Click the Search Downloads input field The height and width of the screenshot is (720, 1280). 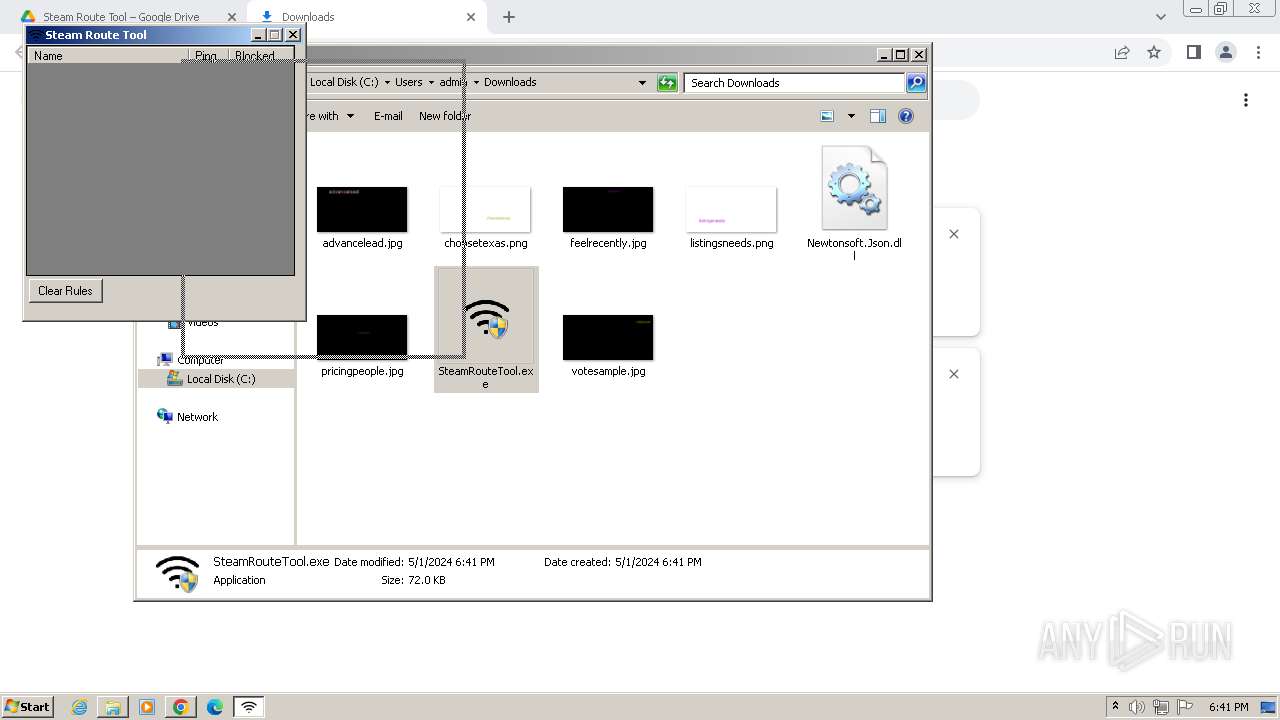click(x=794, y=83)
